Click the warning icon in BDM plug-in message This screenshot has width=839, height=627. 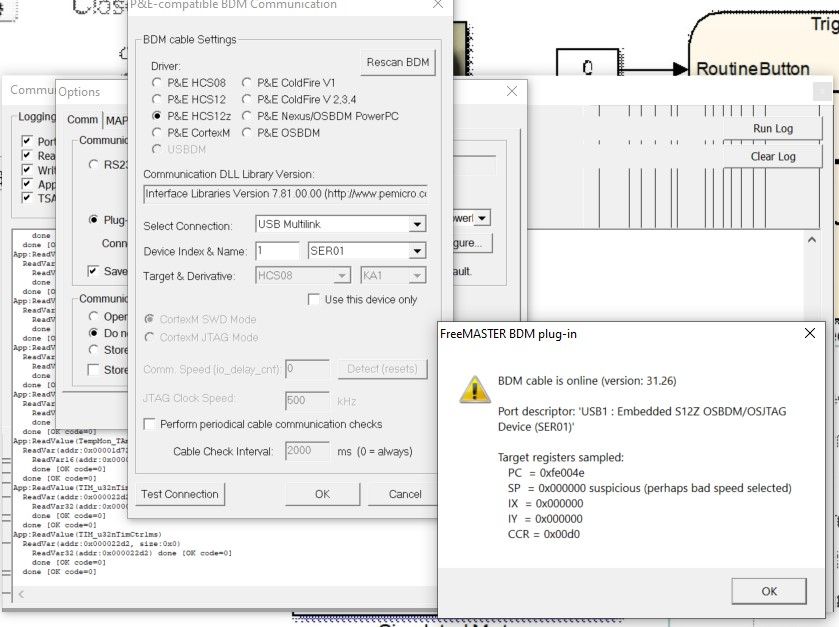coord(474,389)
